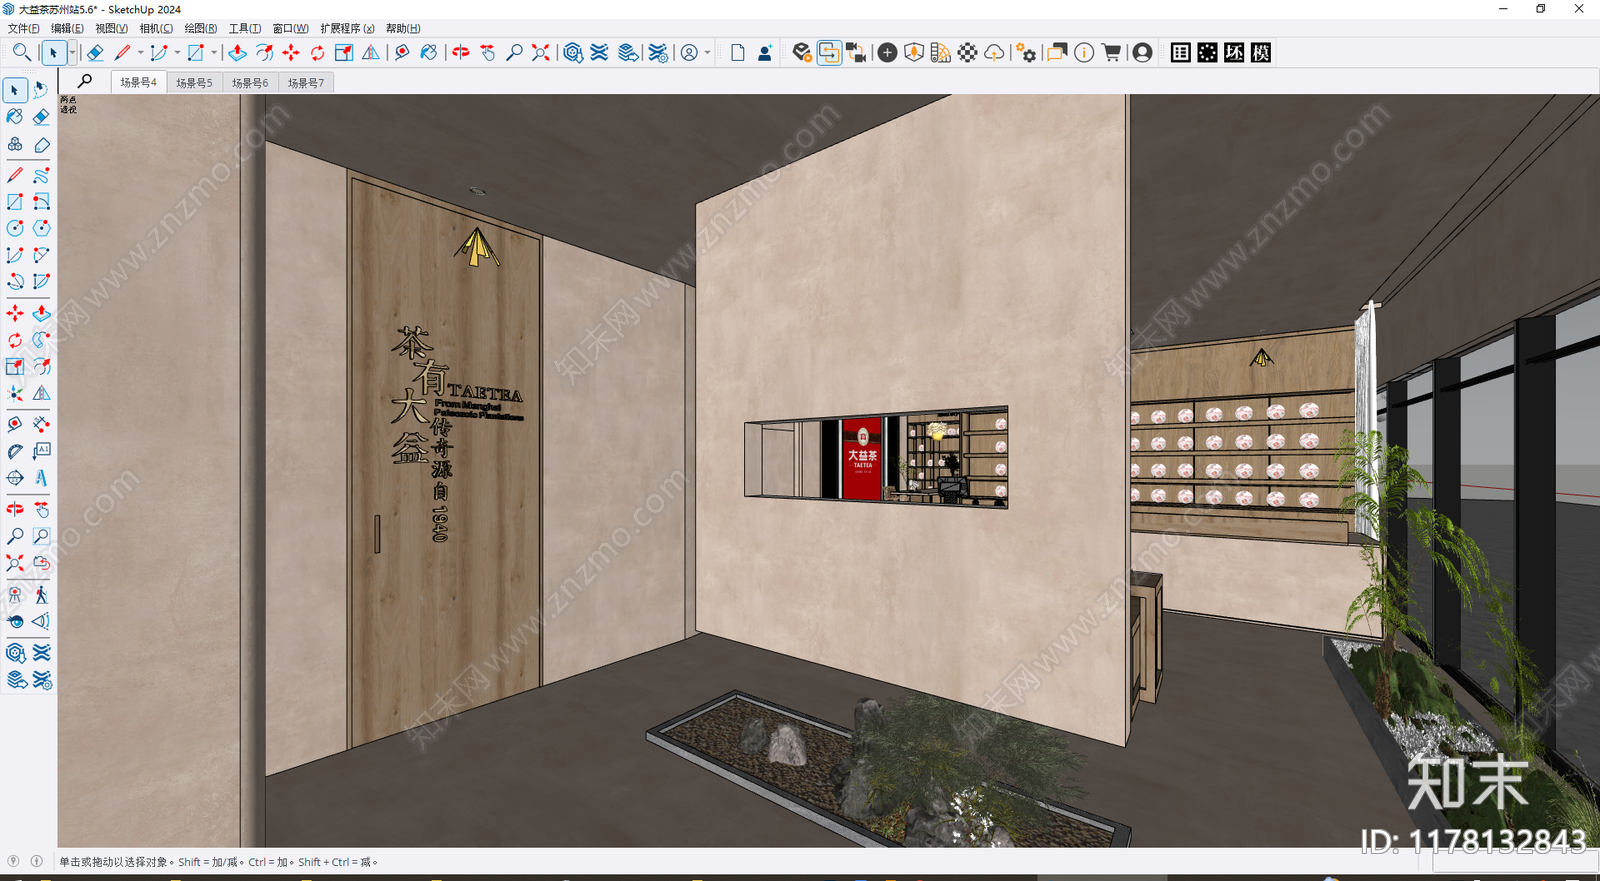
Task: Switch to scene tab 场景号5
Action: coord(194,83)
